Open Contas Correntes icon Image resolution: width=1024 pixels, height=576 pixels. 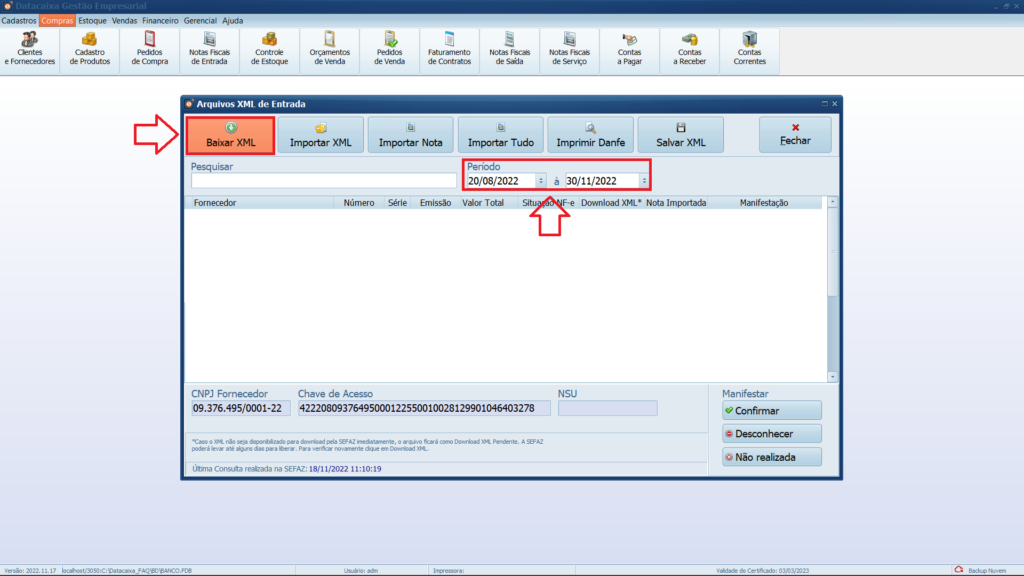click(750, 49)
